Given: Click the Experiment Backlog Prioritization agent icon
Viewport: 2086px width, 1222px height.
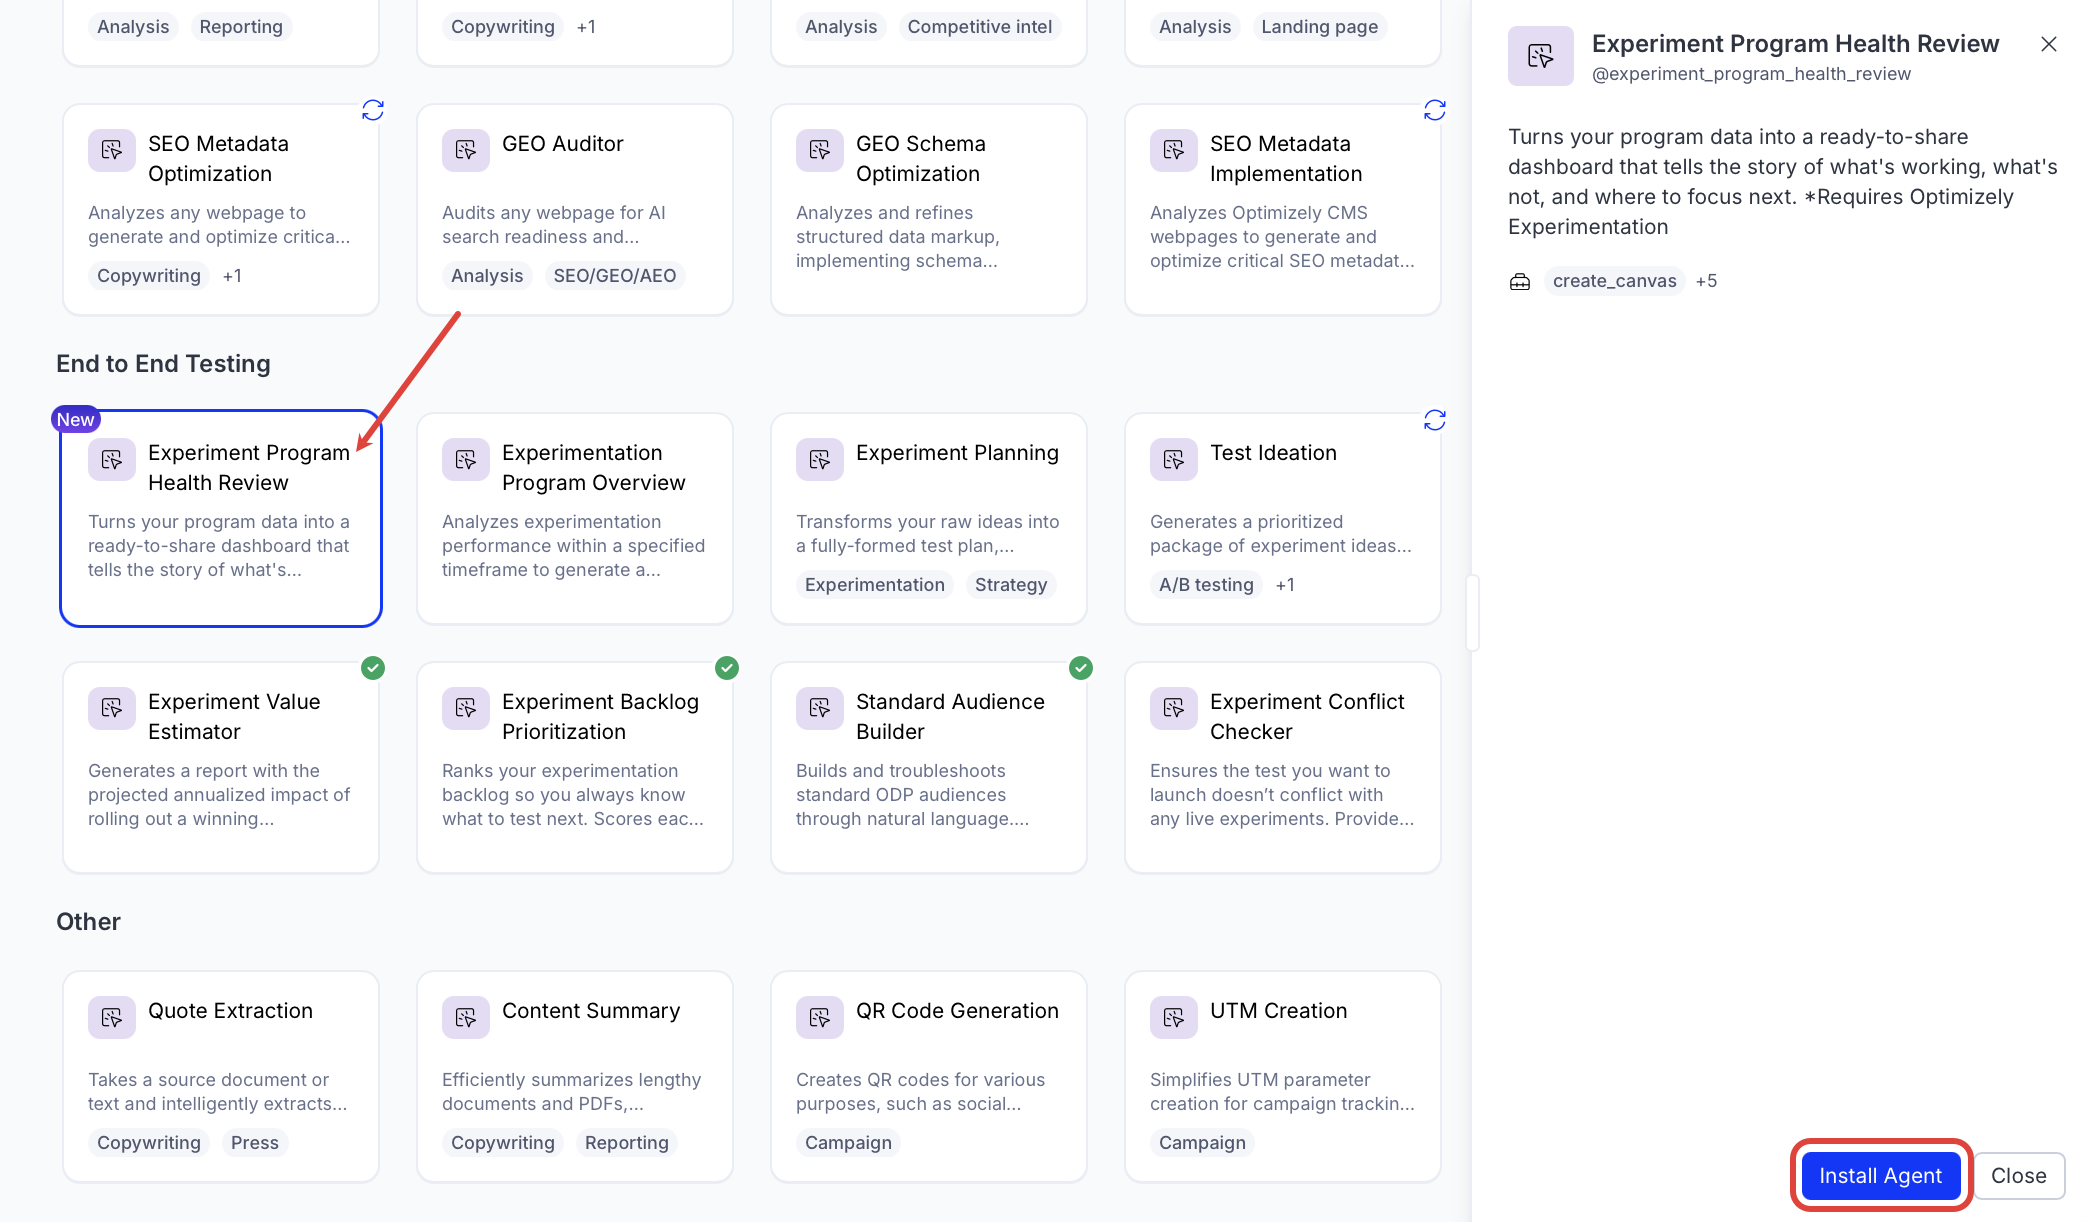Looking at the screenshot, I should point(466,708).
